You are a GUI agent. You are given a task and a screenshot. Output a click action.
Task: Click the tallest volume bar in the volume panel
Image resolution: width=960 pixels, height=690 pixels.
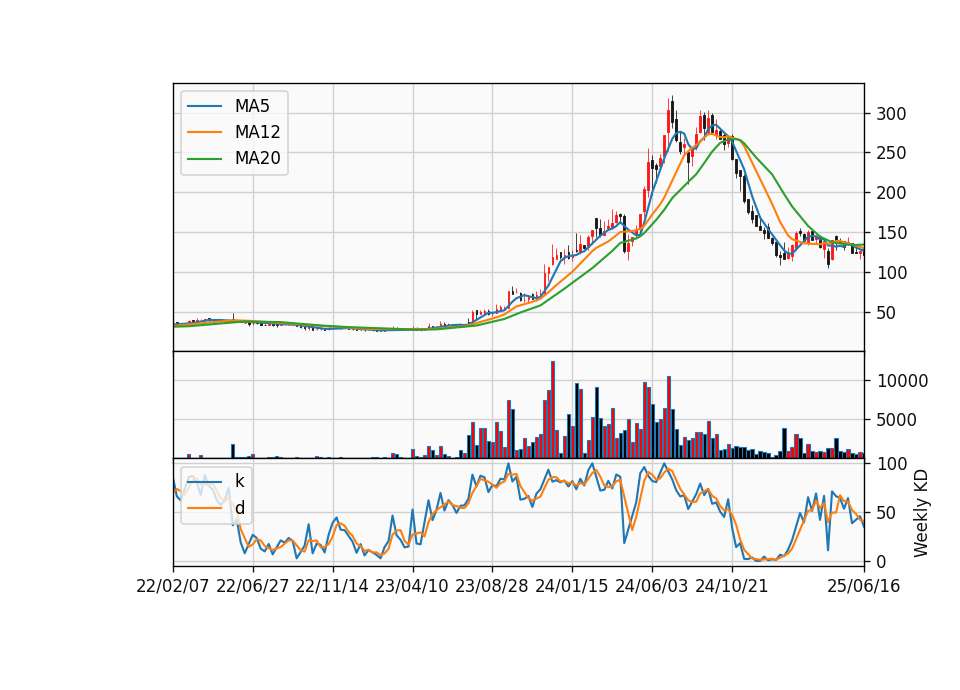553,409
